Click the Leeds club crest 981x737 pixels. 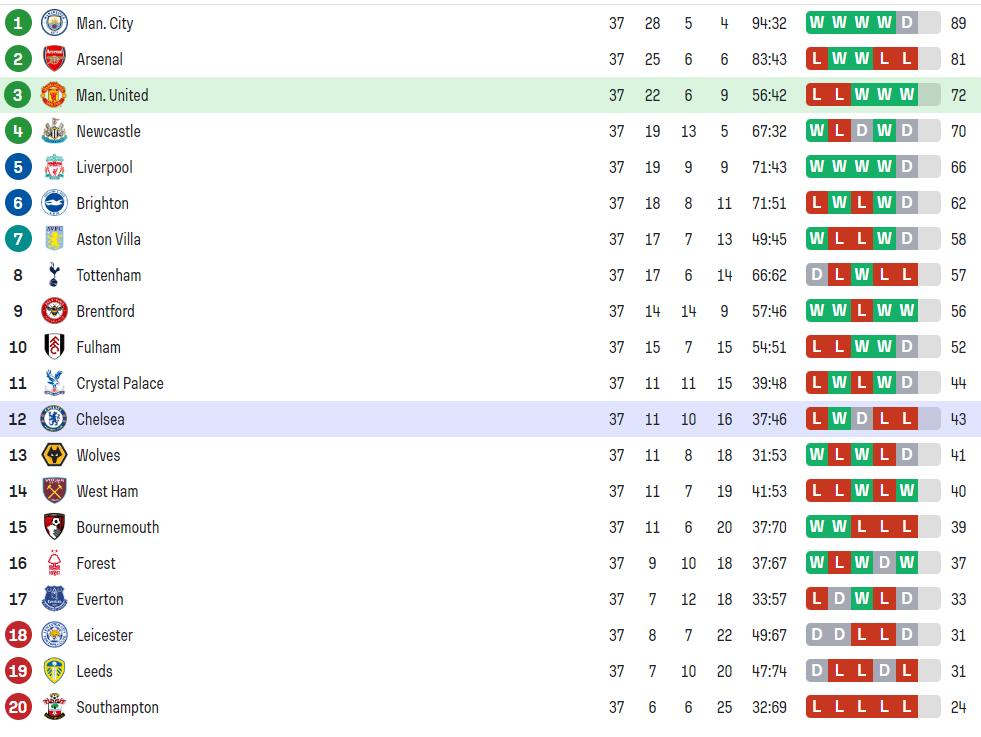click(54, 671)
